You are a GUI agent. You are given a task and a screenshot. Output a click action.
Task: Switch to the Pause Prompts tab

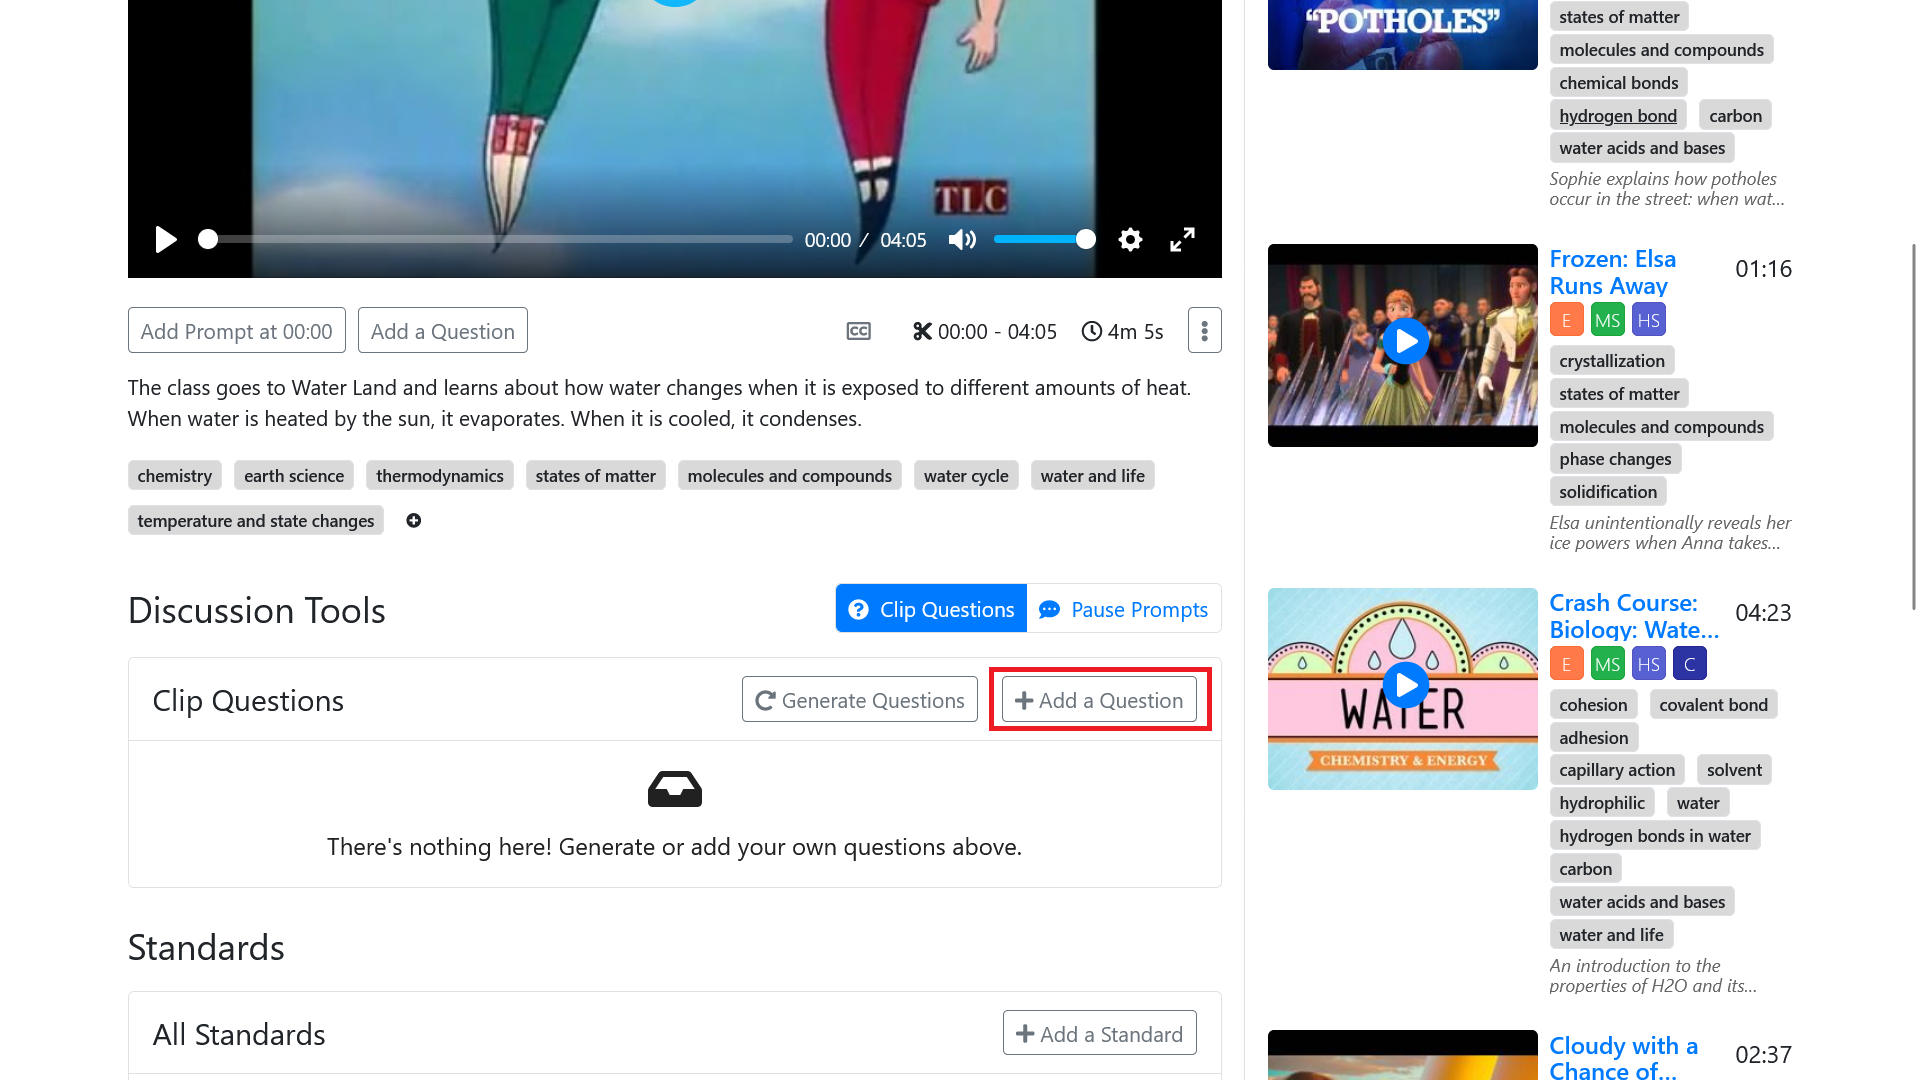[1124, 609]
